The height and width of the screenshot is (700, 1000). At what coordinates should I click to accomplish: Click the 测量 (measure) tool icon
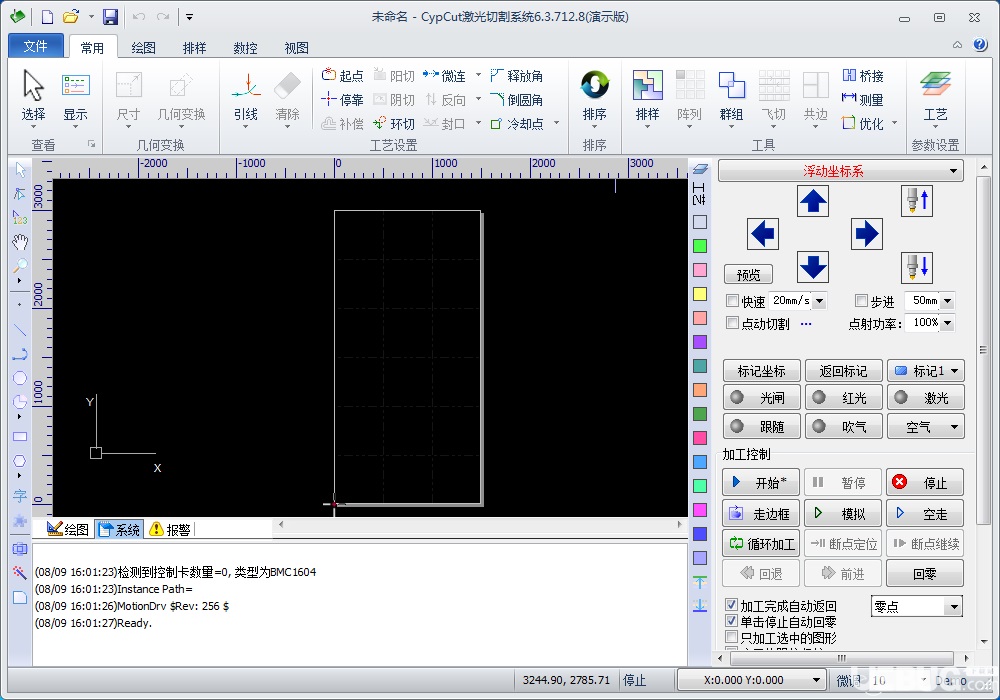click(x=867, y=99)
